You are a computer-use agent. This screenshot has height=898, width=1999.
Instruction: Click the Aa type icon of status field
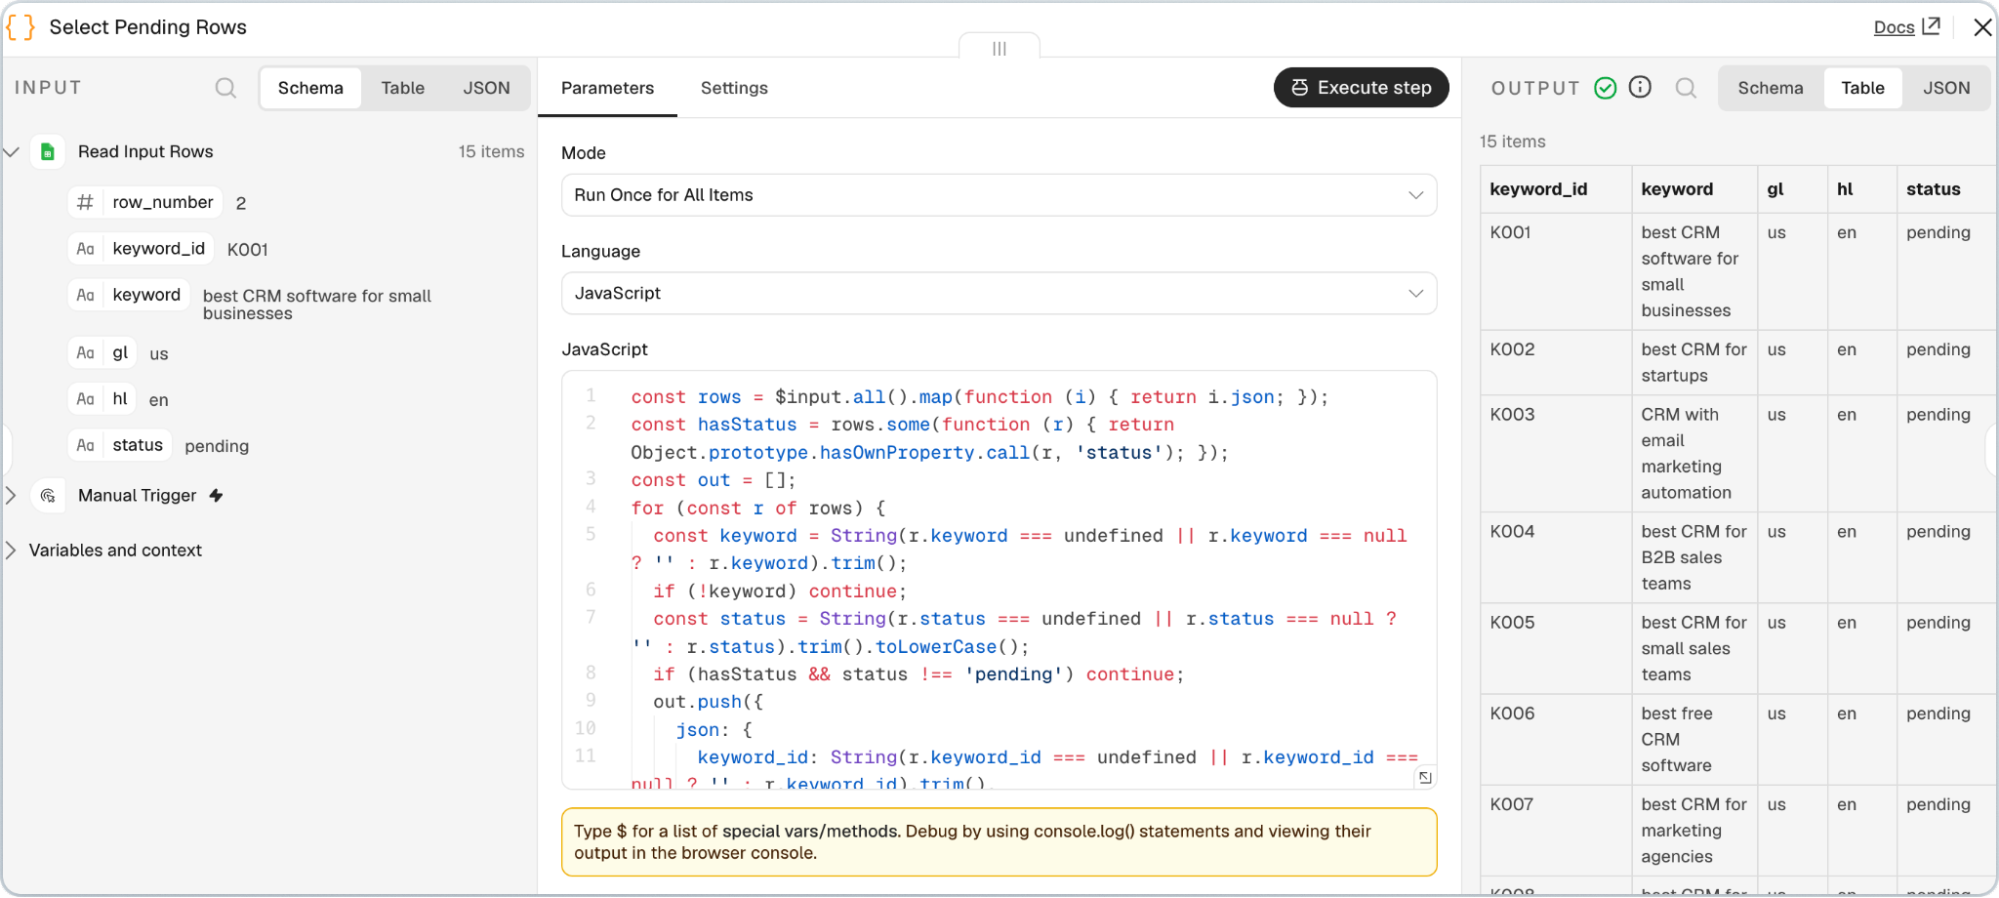click(x=86, y=445)
